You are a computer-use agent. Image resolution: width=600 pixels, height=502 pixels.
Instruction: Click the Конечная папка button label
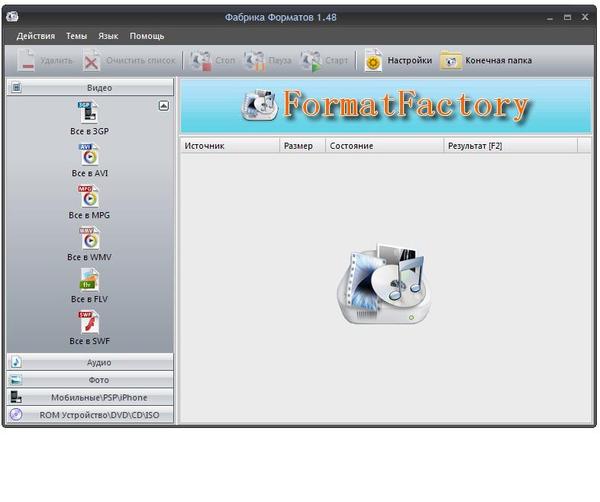coord(499,60)
